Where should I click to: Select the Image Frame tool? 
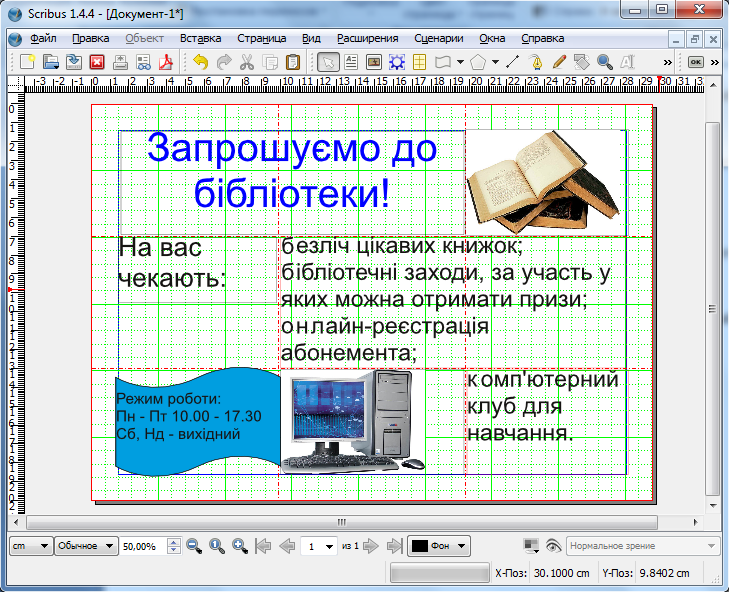click(x=374, y=62)
